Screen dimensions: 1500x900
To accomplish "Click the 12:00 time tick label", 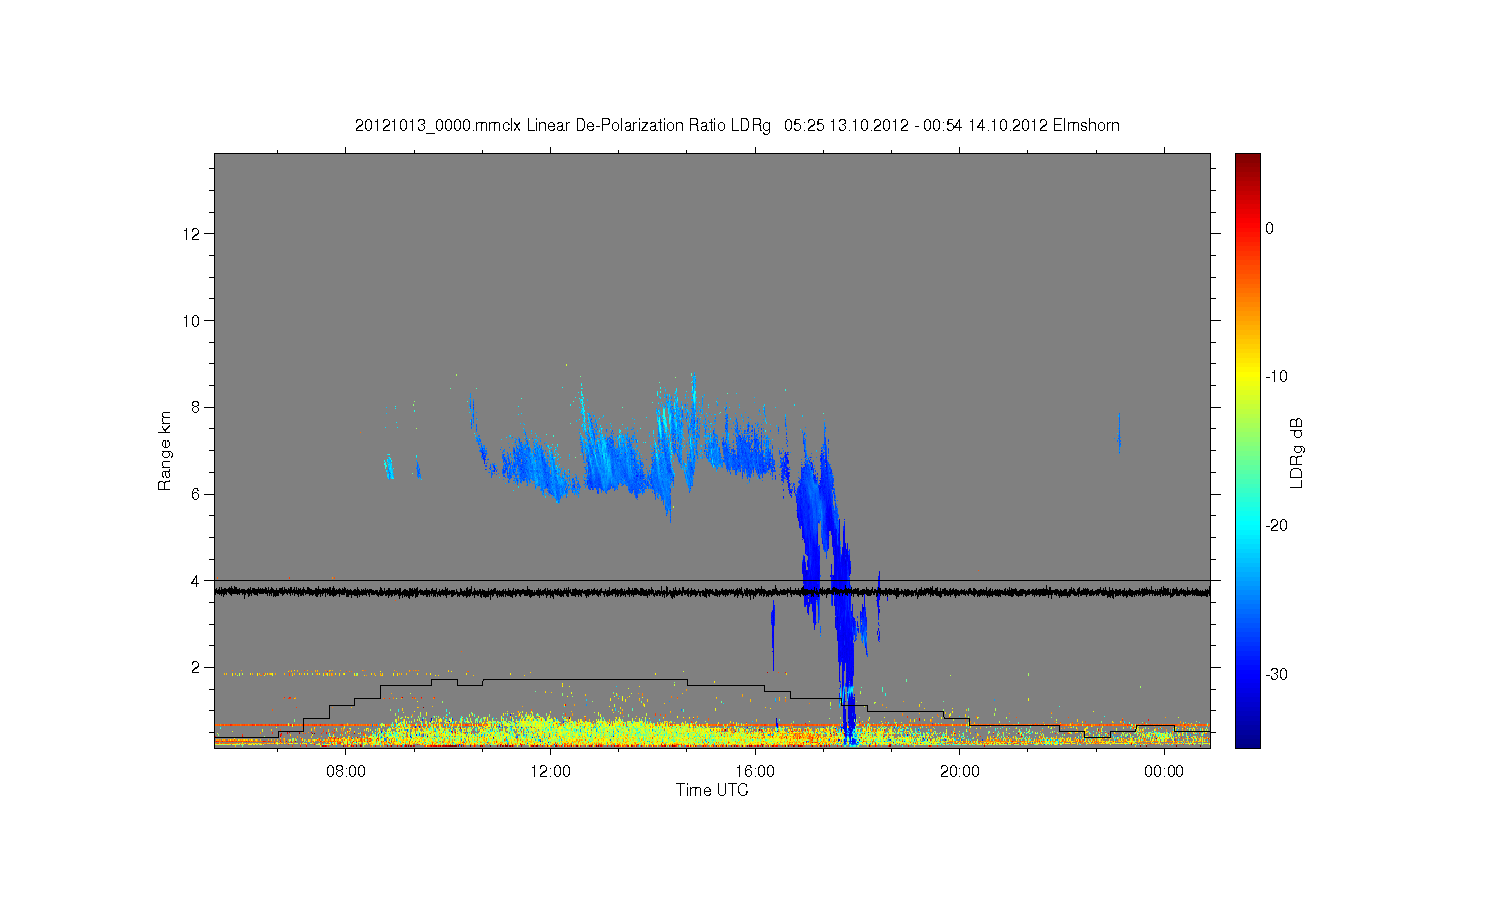I will [x=550, y=772].
